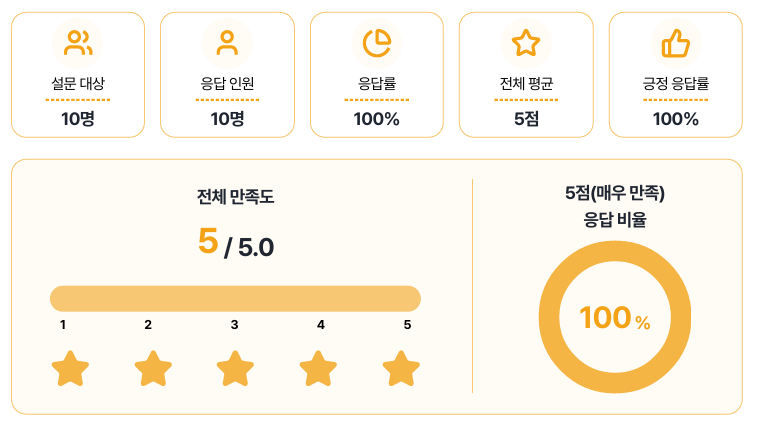Select the second star under label 2
Viewport: 761px width, 426px height.
coord(153,369)
